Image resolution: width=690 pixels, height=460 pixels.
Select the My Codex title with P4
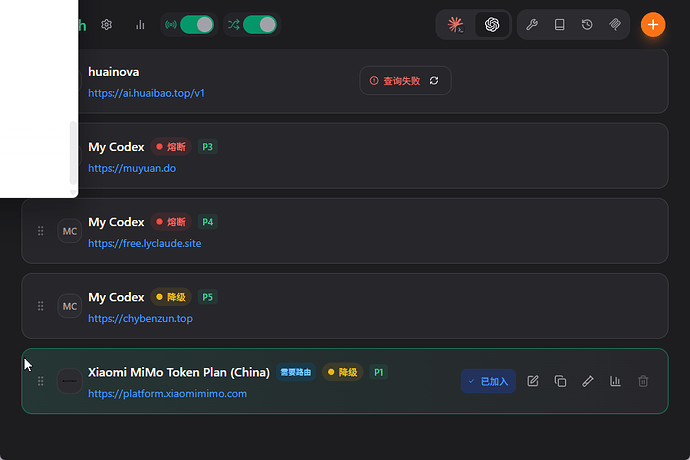coord(116,222)
